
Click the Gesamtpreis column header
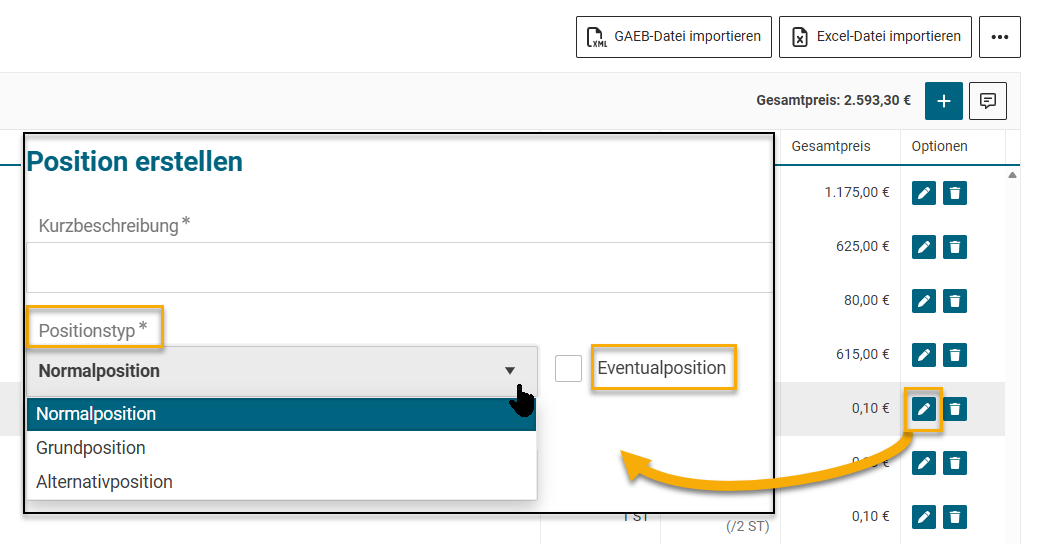coord(830,146)
